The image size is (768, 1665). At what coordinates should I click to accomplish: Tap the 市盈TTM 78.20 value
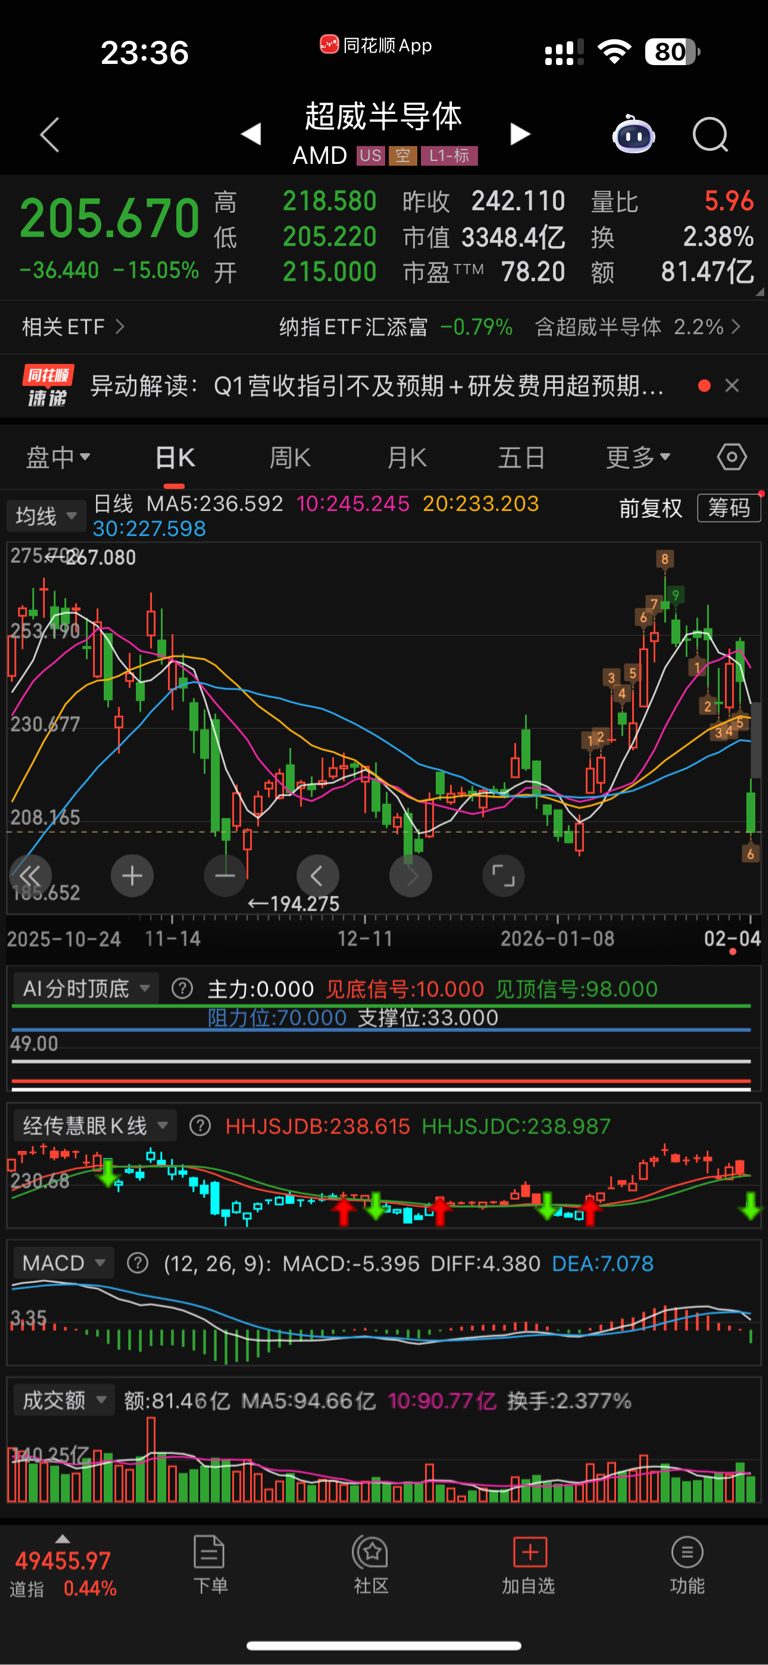(484, 272)
